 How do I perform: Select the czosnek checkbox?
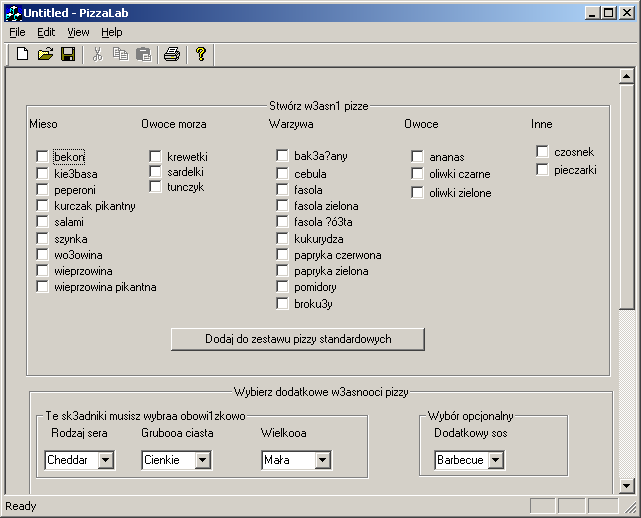543,152
